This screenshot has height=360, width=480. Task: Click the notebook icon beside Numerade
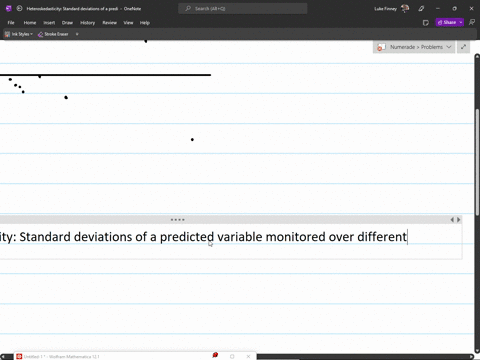[x=381, y=47]
